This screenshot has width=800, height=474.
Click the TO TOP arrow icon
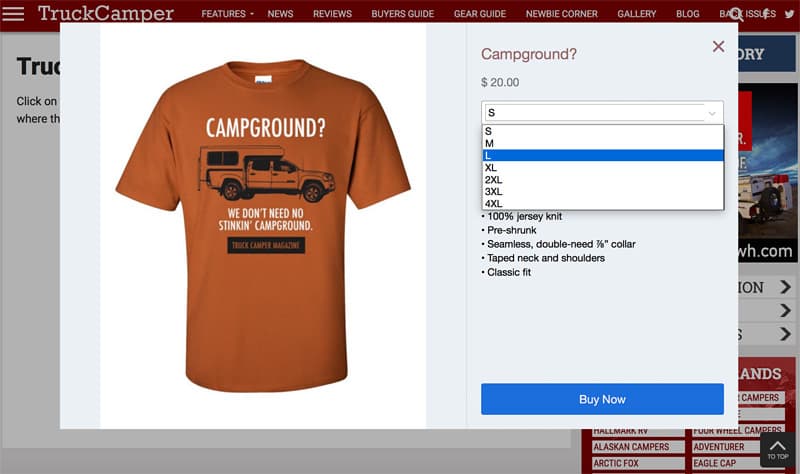click(x=778, y=449)
